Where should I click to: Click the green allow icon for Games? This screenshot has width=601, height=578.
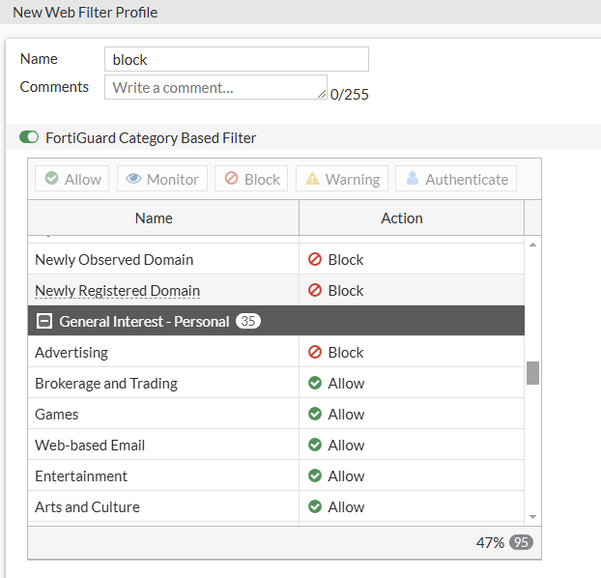(x=315, y=414)
